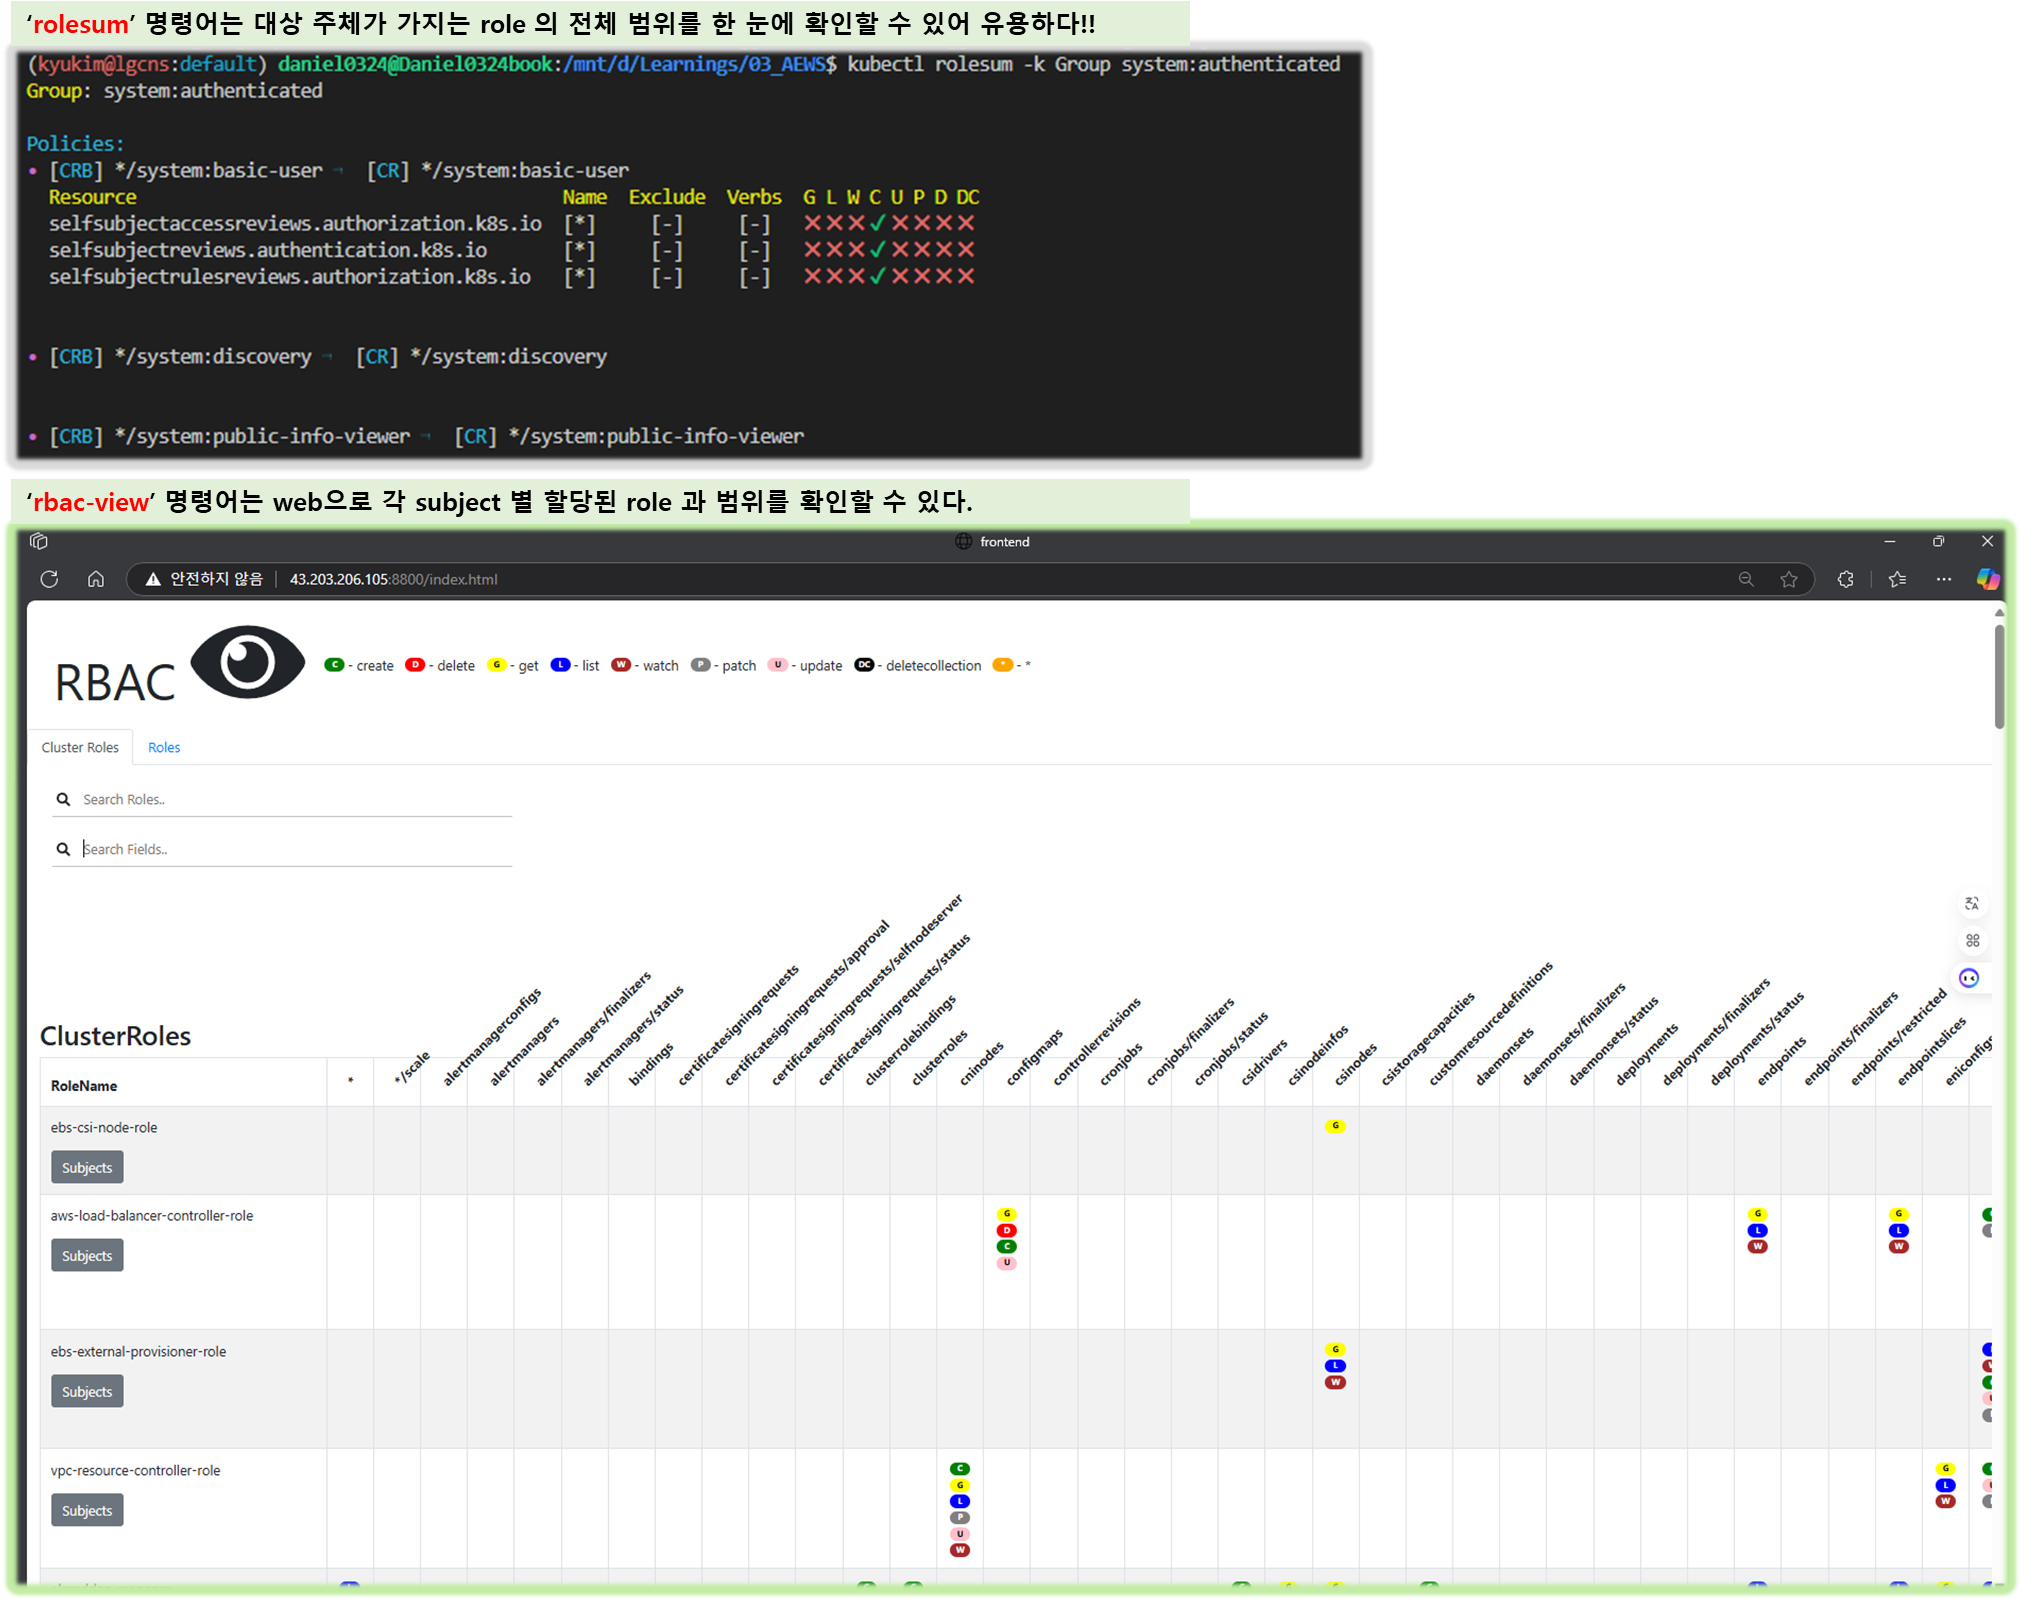2022x1601 pixels.
Task: Click the not-secure warning triangle icon
Action: (153, 579)
